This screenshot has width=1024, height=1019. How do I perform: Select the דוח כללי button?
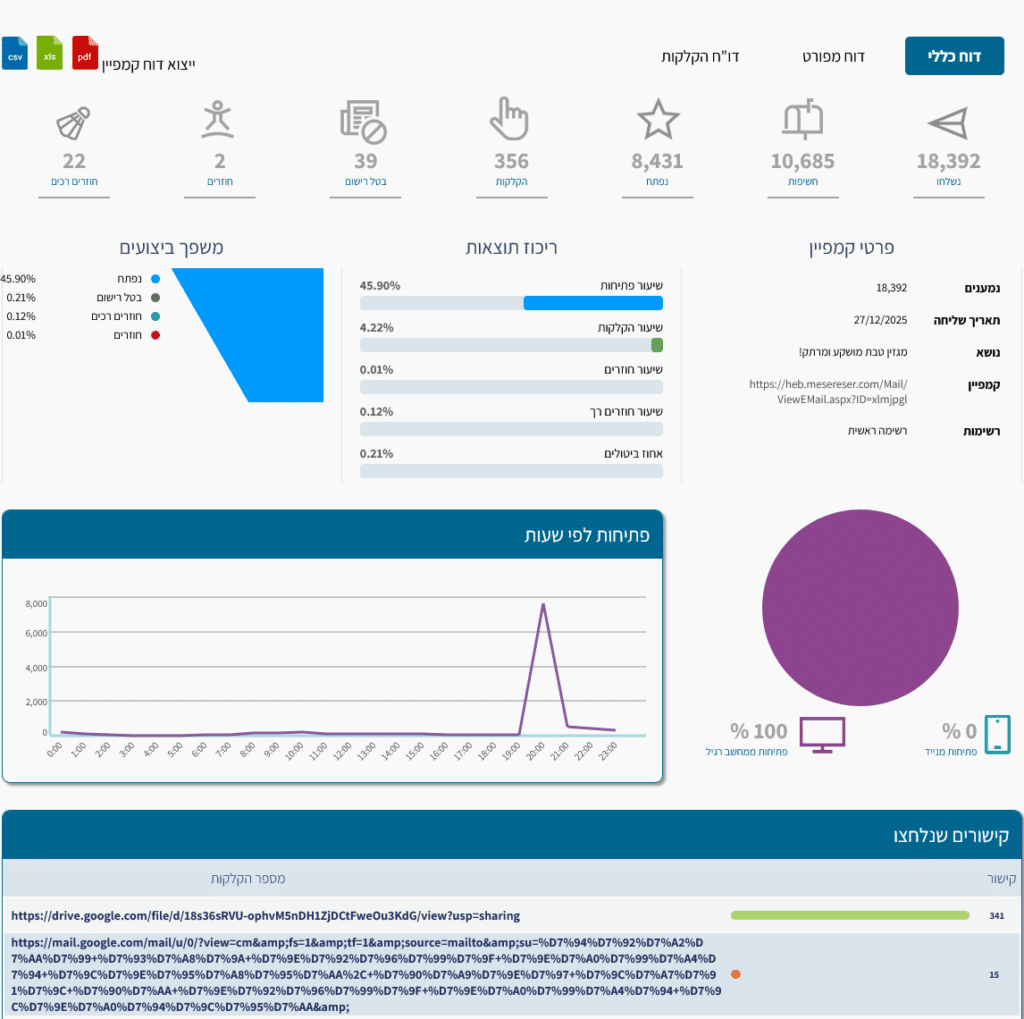[953, 56]
